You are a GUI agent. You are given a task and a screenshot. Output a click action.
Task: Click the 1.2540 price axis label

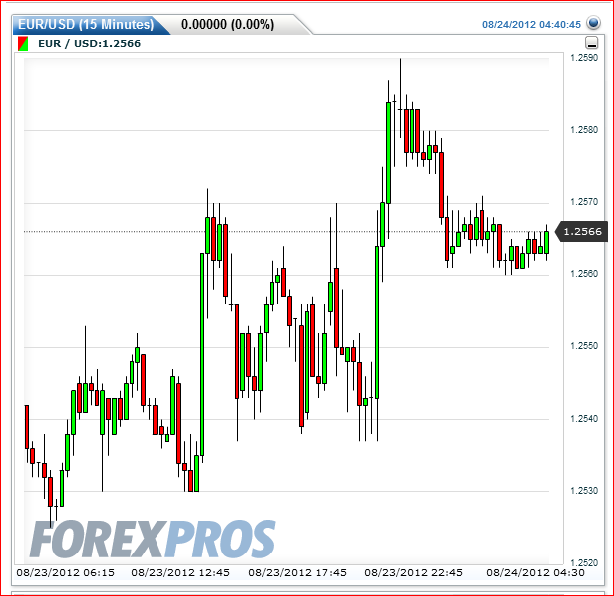584,419
